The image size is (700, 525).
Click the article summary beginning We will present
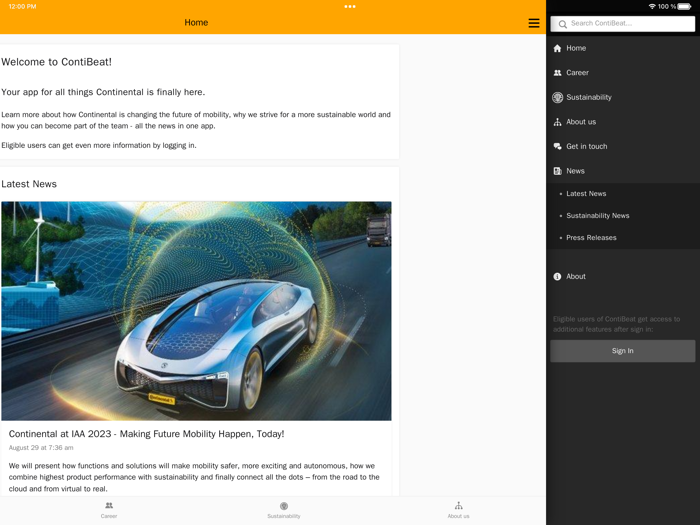(194, 477)
